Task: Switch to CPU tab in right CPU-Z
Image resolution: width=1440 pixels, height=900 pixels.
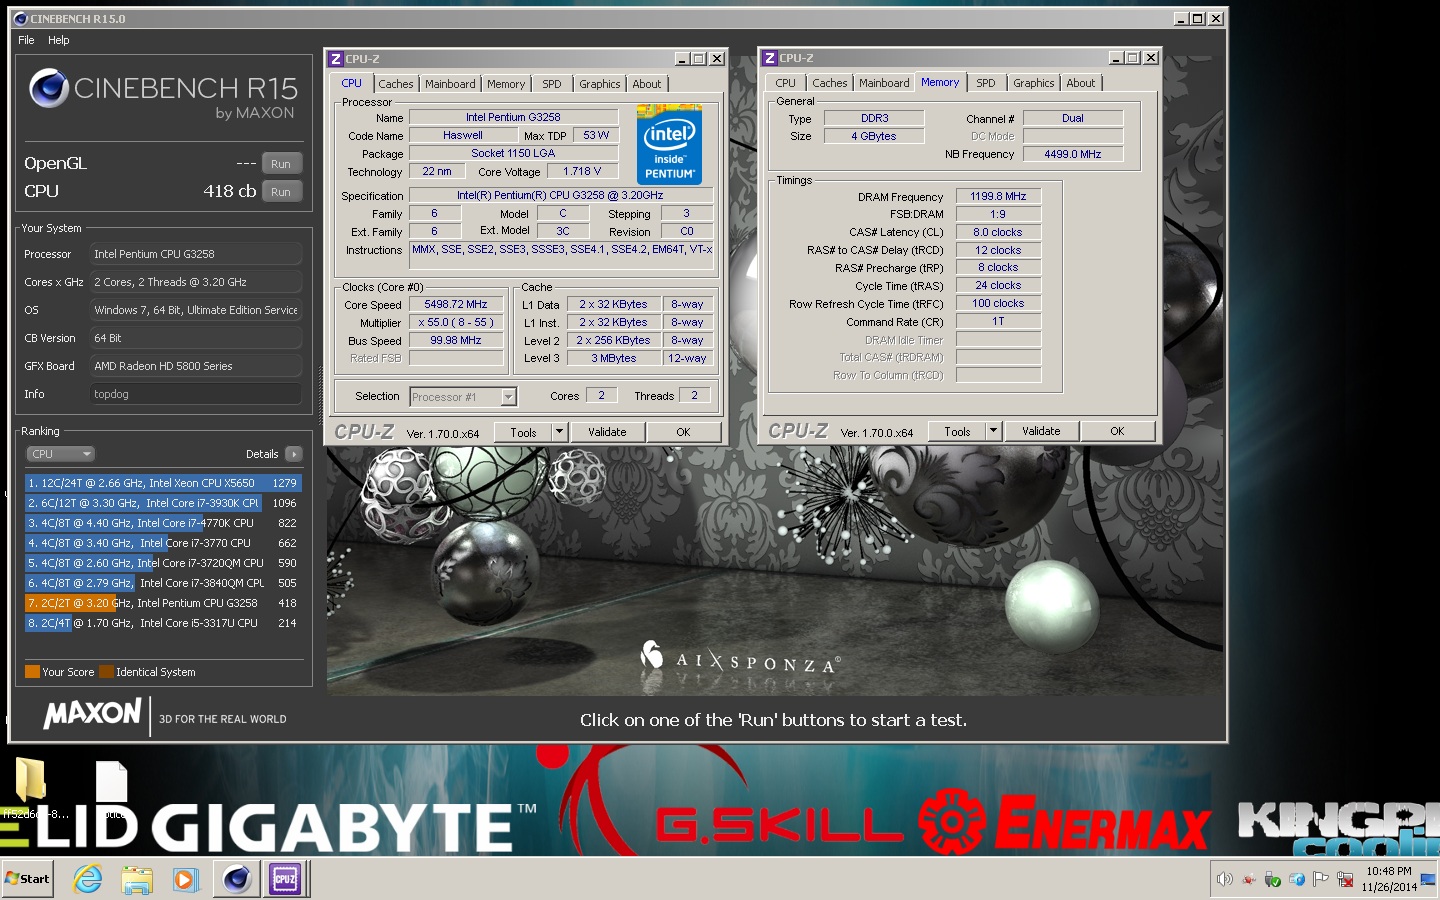Action: coord(786,83)
